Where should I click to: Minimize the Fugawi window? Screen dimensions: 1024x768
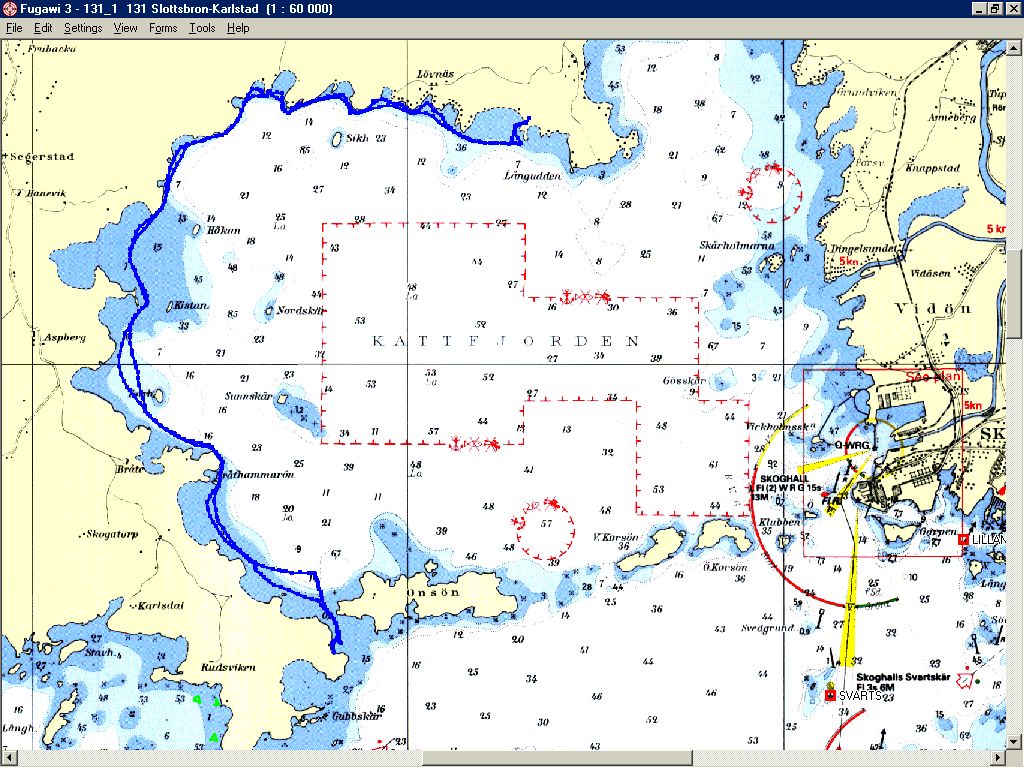(978, 8)
